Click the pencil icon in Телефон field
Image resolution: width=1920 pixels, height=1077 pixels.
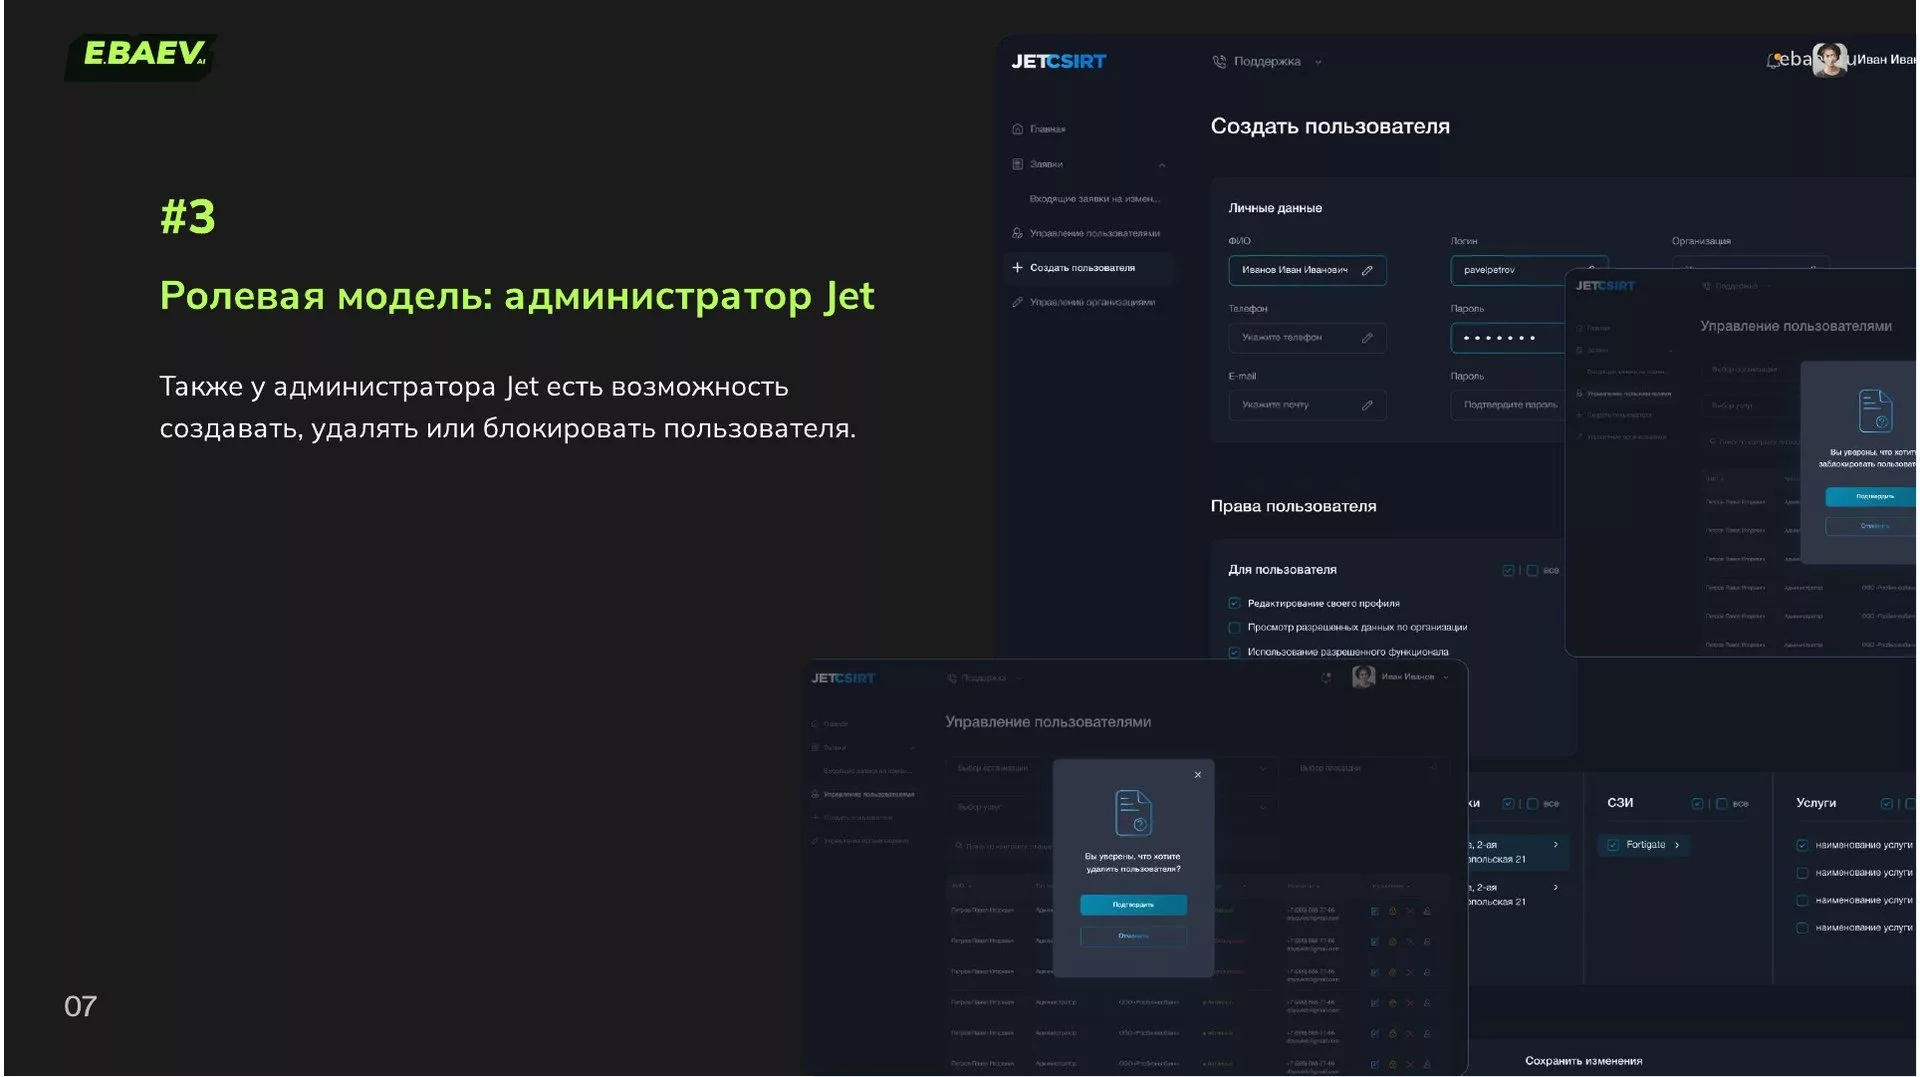click(x=1367, y=338)
